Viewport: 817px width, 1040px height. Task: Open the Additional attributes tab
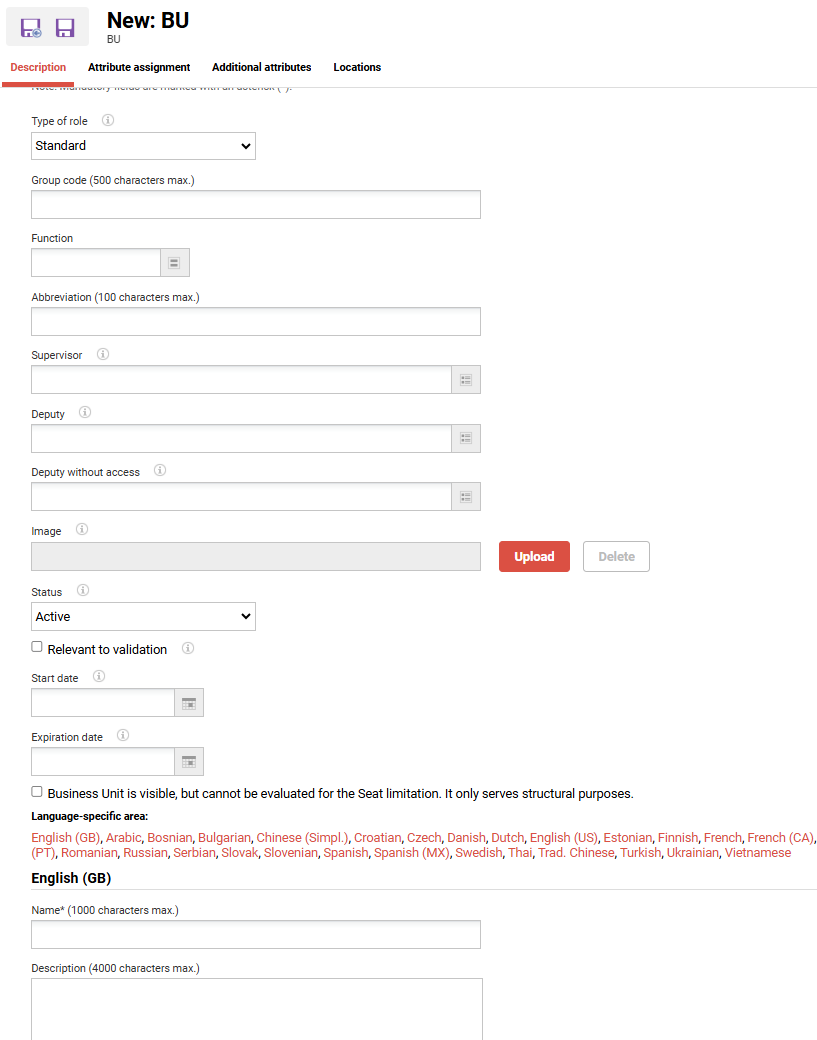point(261,67)
